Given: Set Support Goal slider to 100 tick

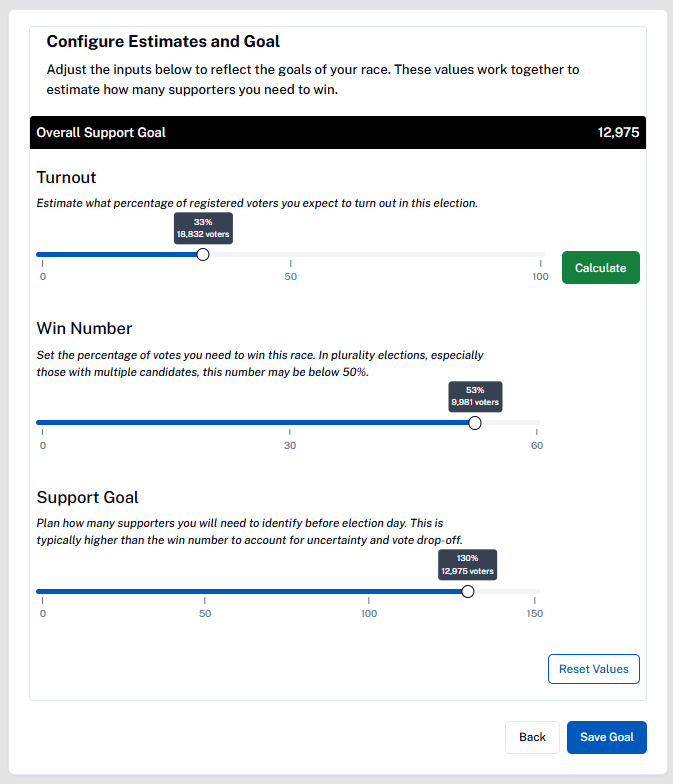Looking at the screenshot, I should tap(369, 592).
